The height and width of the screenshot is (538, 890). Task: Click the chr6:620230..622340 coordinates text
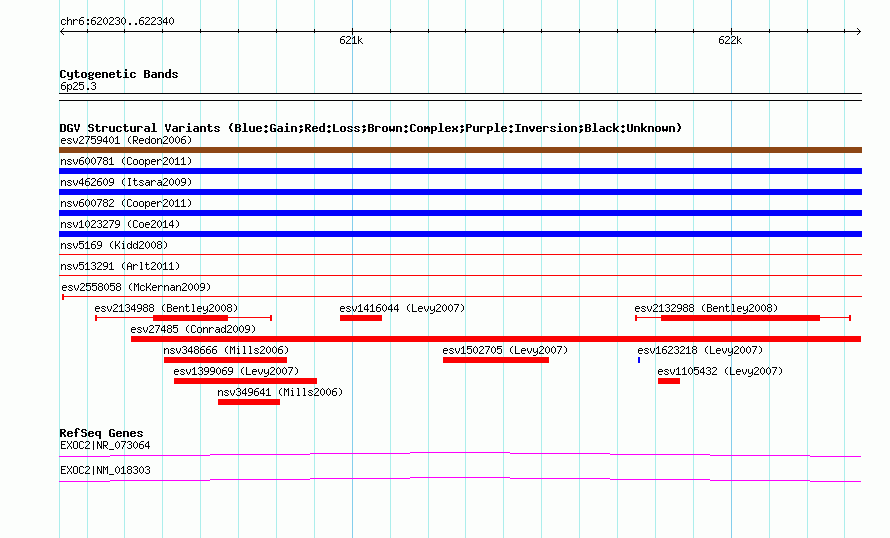click(x=117, y=22)
